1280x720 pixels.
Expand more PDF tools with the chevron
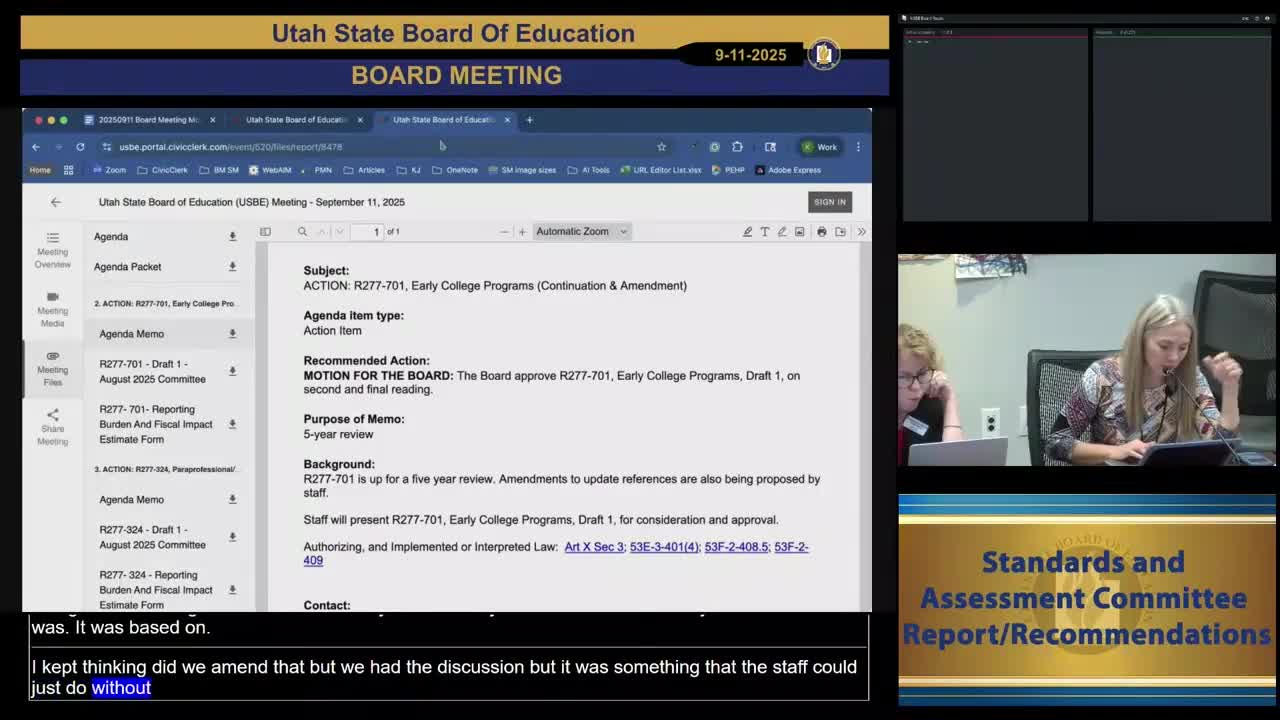[861, 231]
